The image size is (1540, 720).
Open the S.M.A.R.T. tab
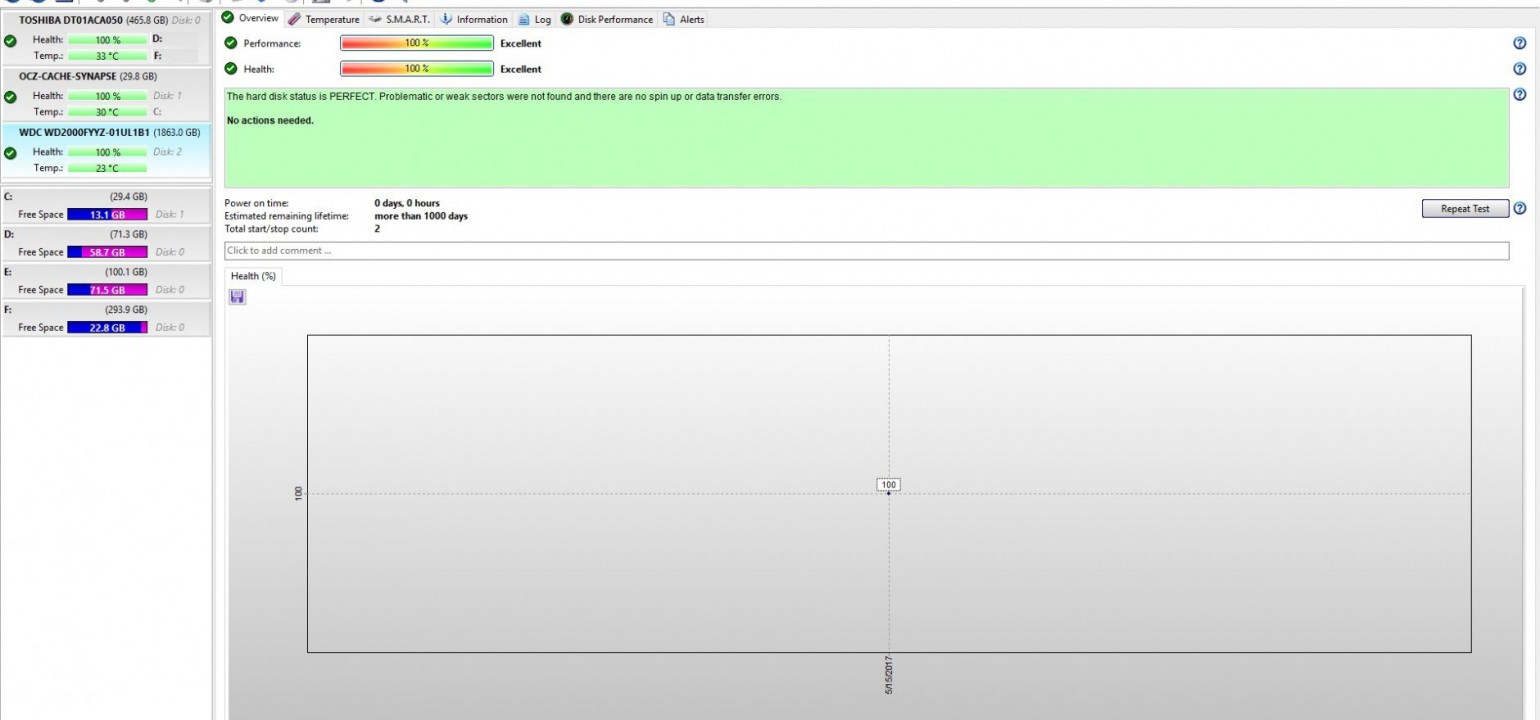(399, 19)
